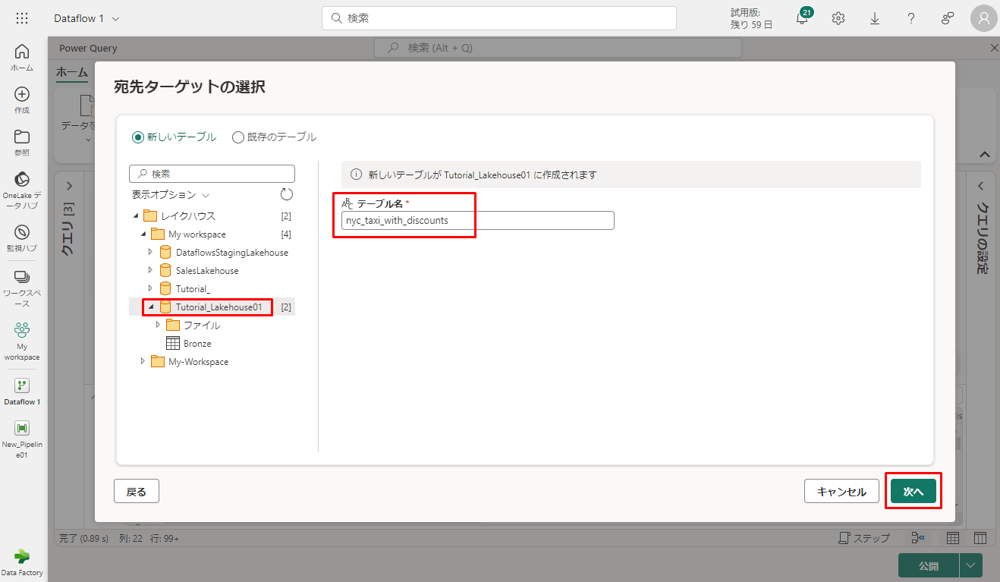The height and width of the screenshot is (582, 1000).
Task: Click the 戻る button
Action: click(136, 491)
